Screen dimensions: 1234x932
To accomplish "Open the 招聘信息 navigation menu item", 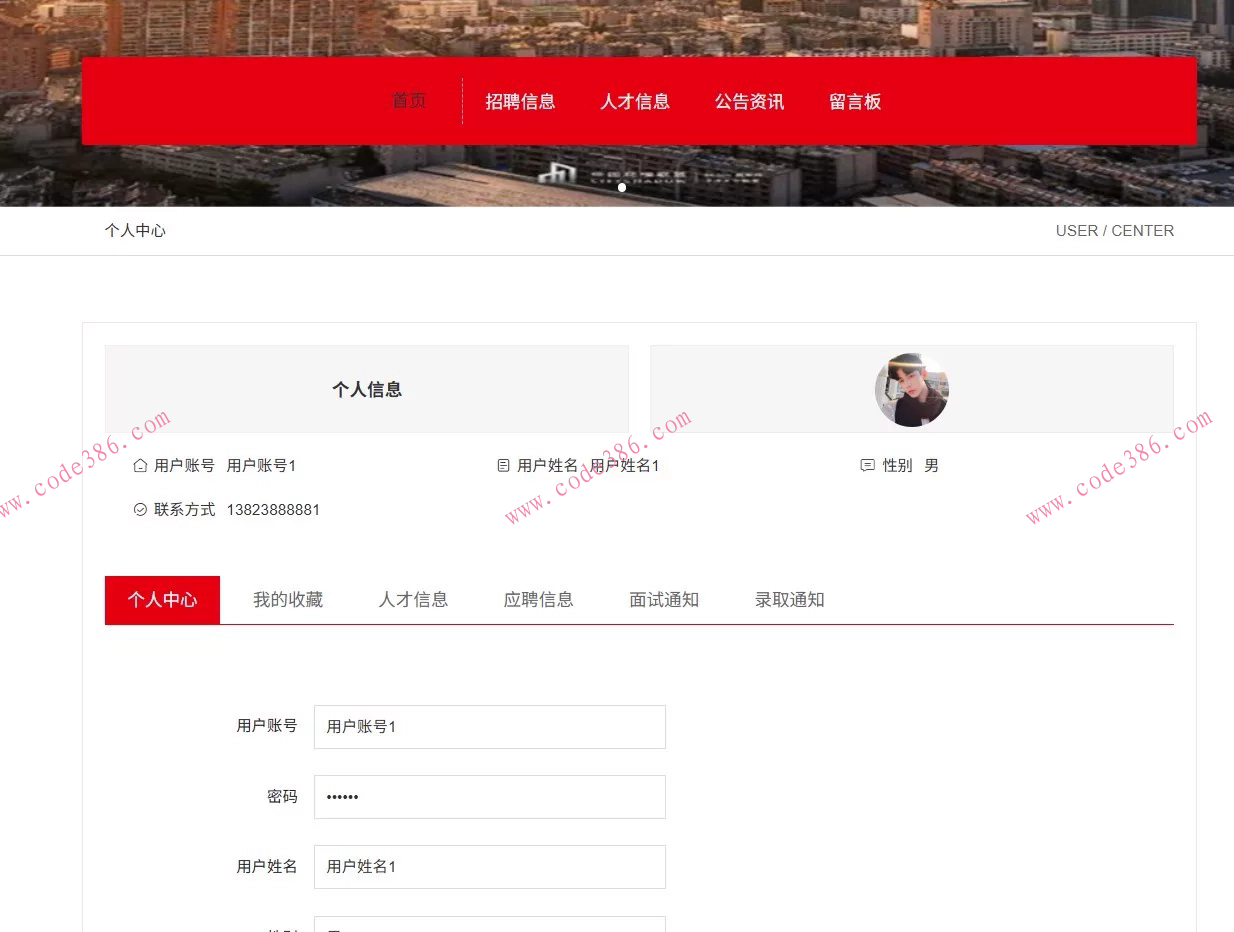I will (x=520, y=100).
